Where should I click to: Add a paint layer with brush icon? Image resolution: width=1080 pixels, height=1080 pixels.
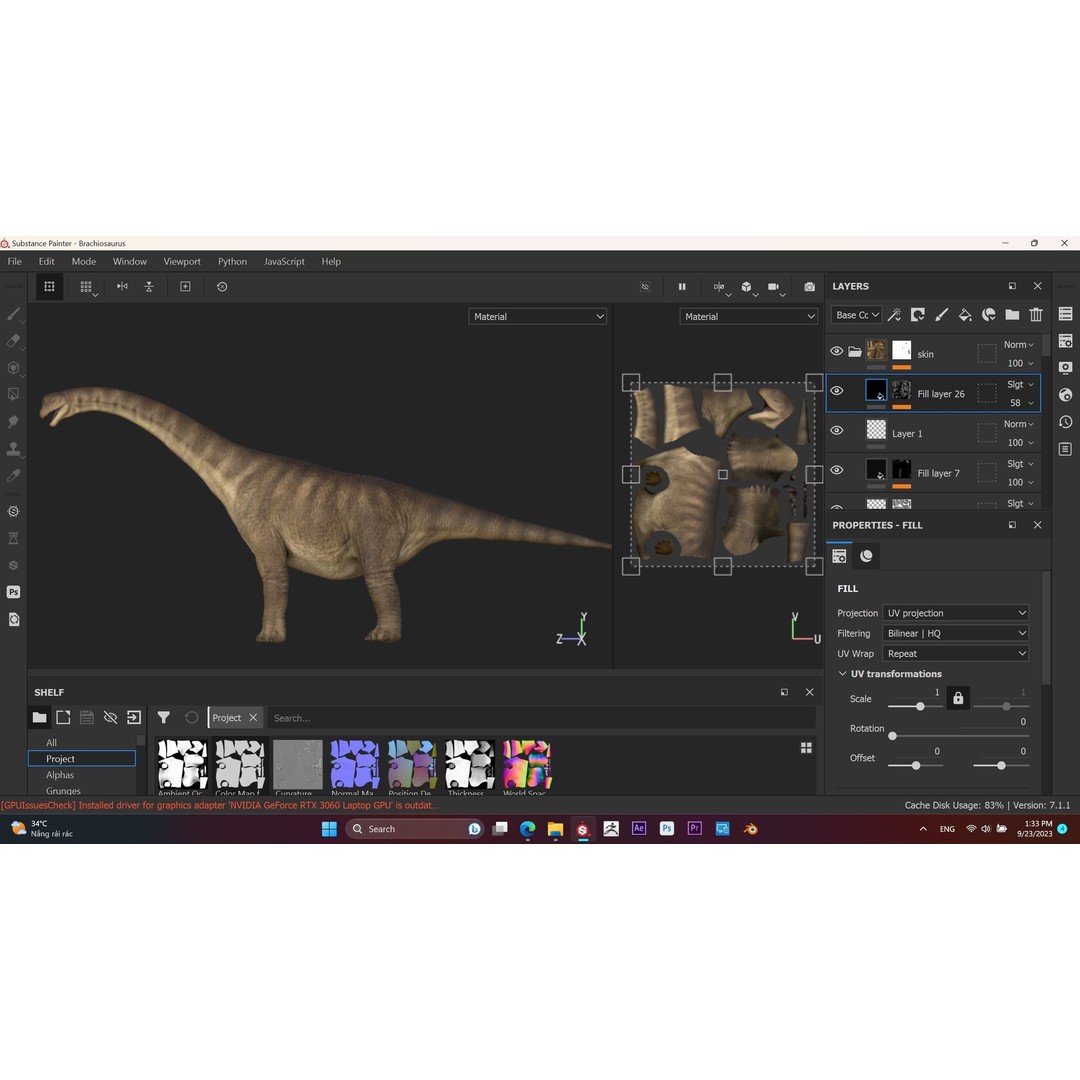pyautogui.click(x=942, y=315)
